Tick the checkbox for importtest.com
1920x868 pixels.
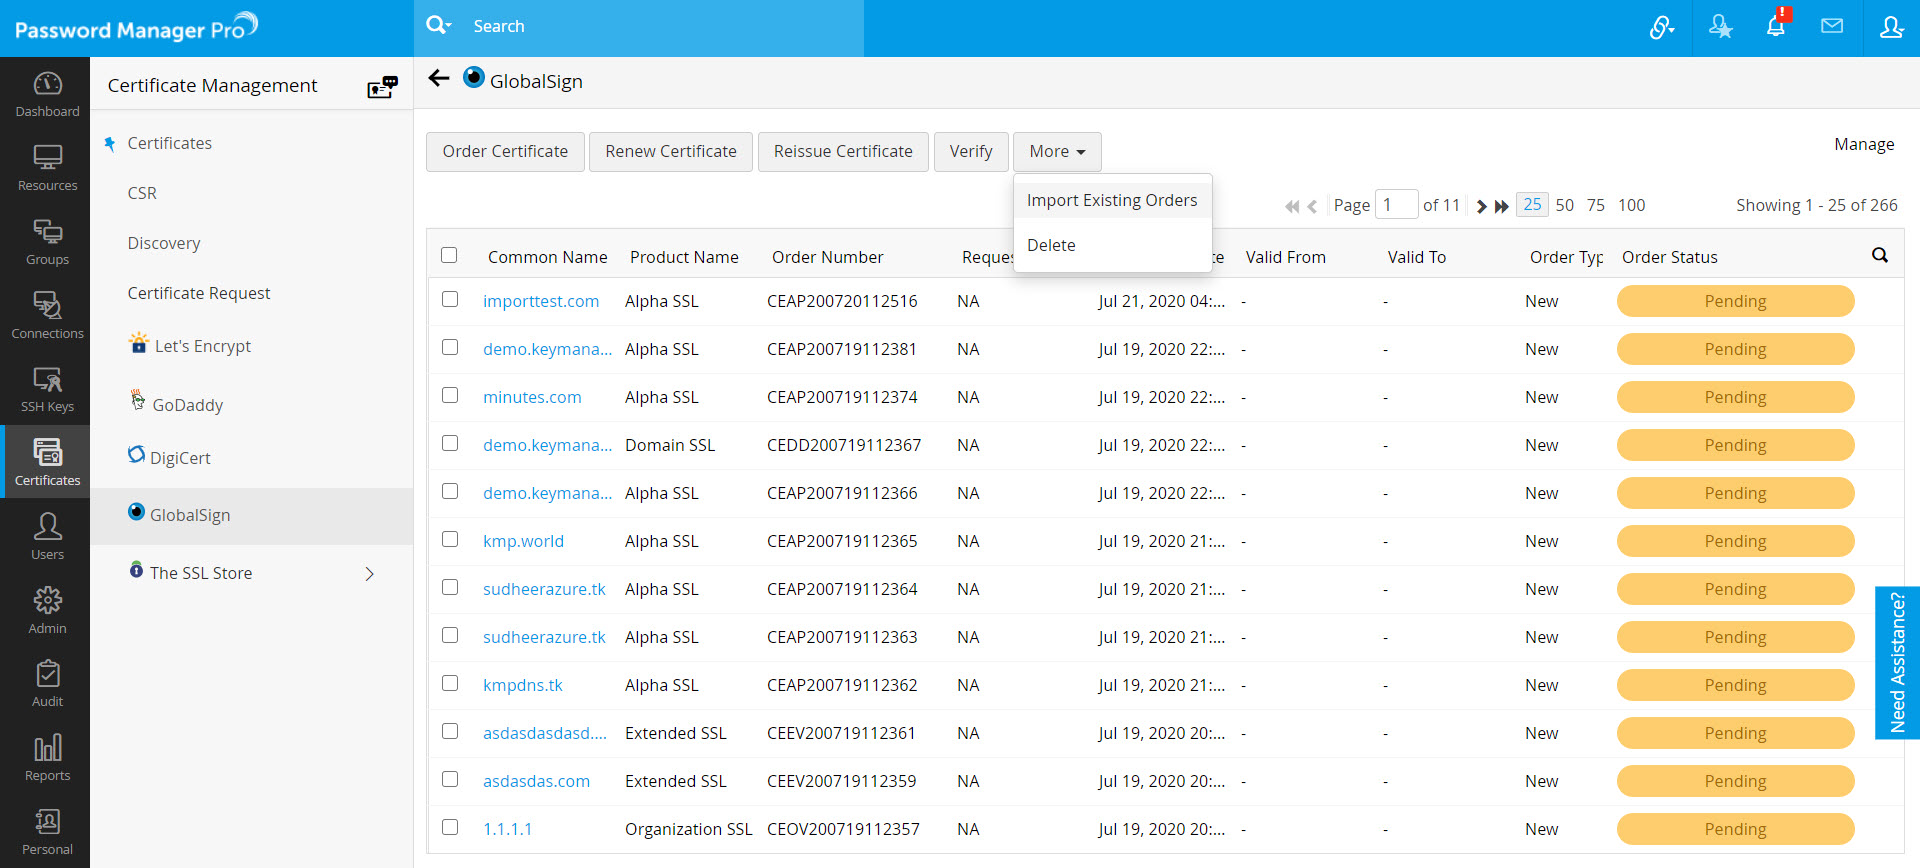click(x=450, y=300)
